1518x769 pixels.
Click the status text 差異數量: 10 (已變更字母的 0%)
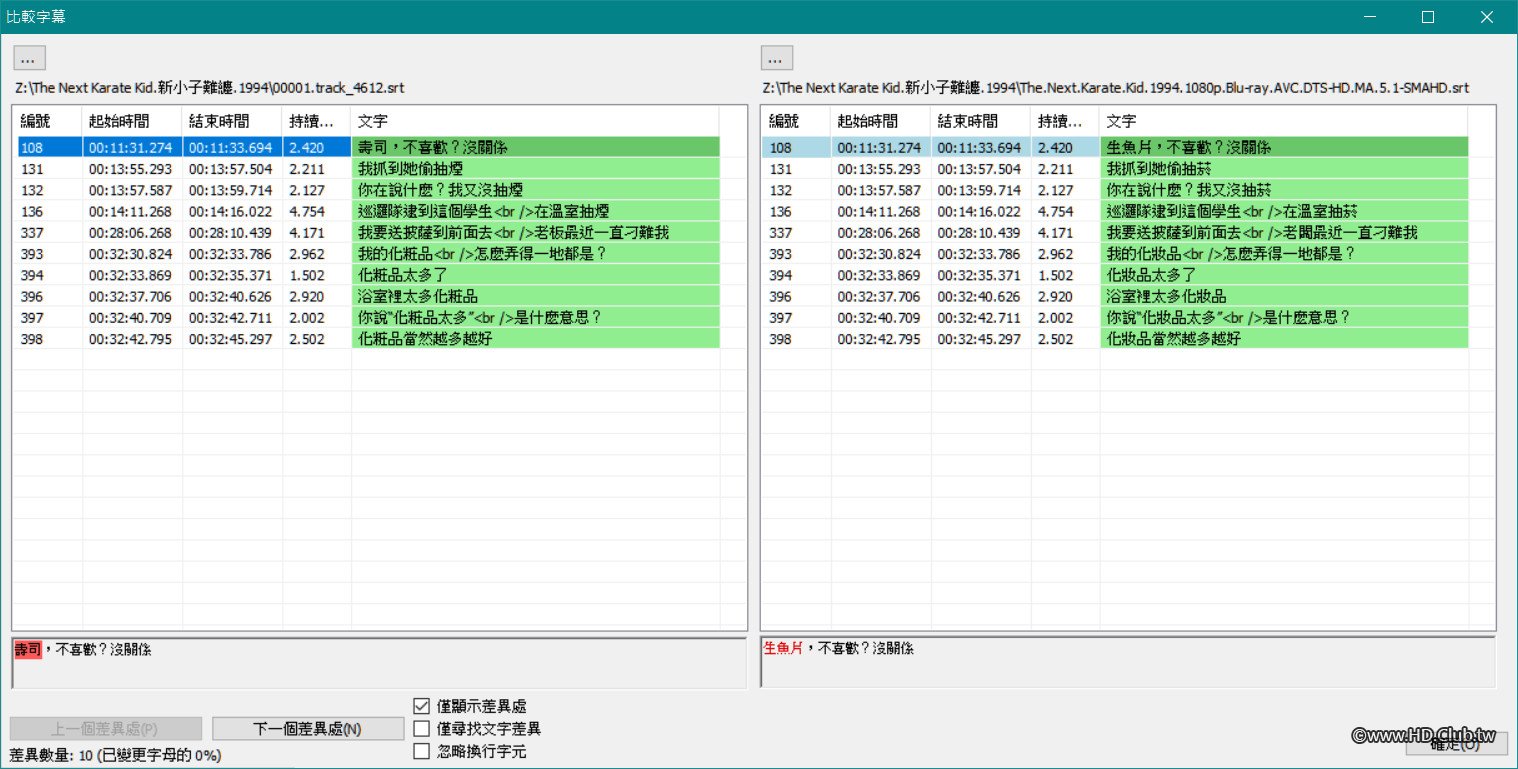(x=115, y=755)
